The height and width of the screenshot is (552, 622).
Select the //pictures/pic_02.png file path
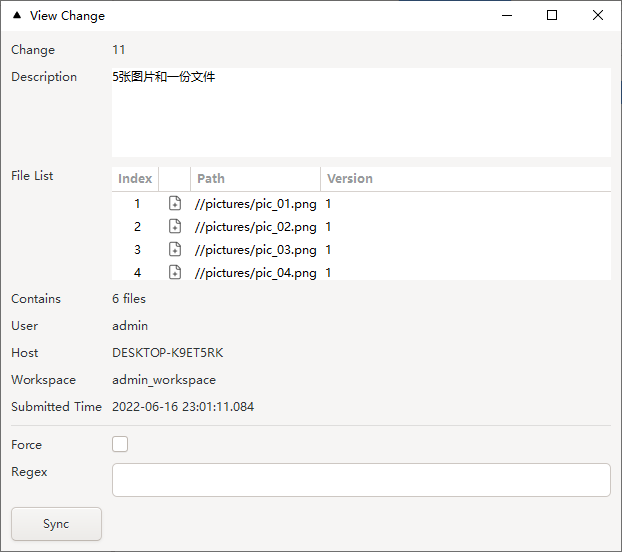(x=256, y=227)
